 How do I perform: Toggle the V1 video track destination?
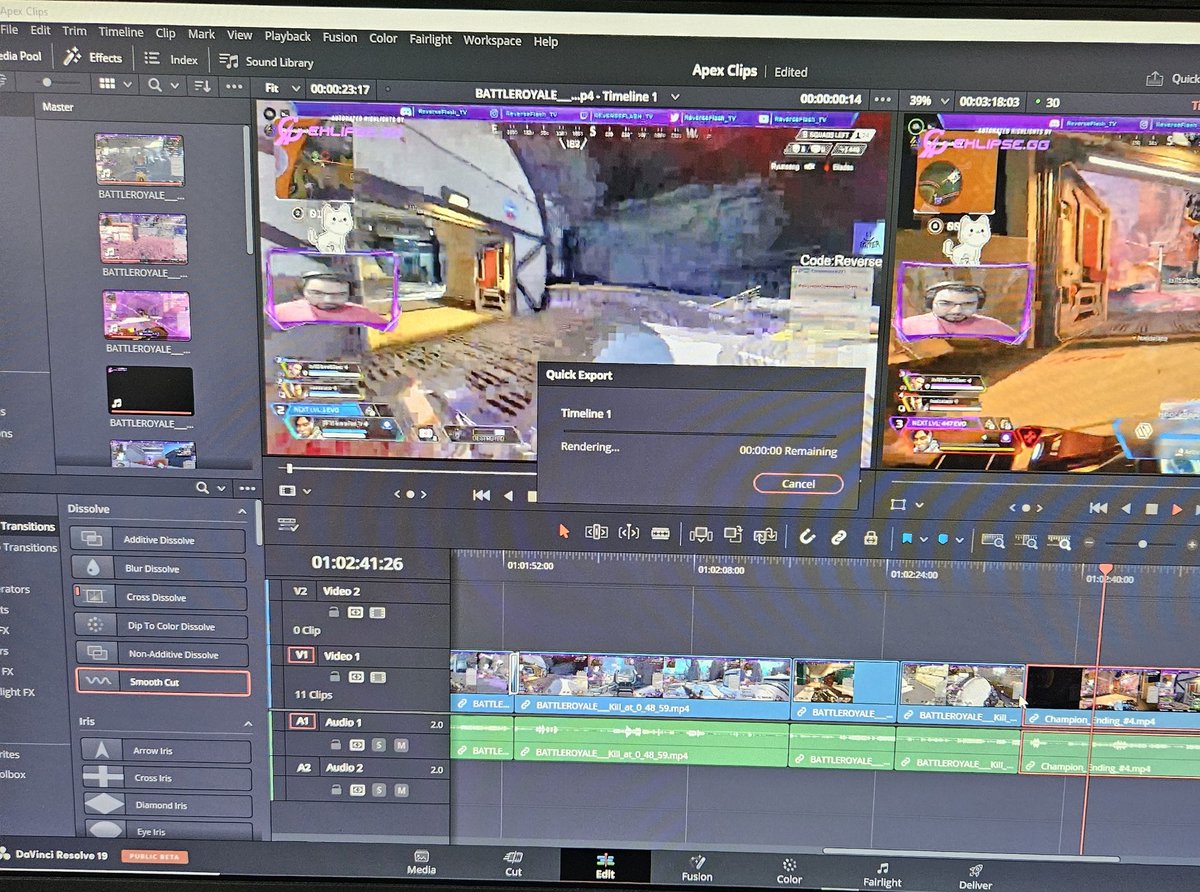click(300, 656)
